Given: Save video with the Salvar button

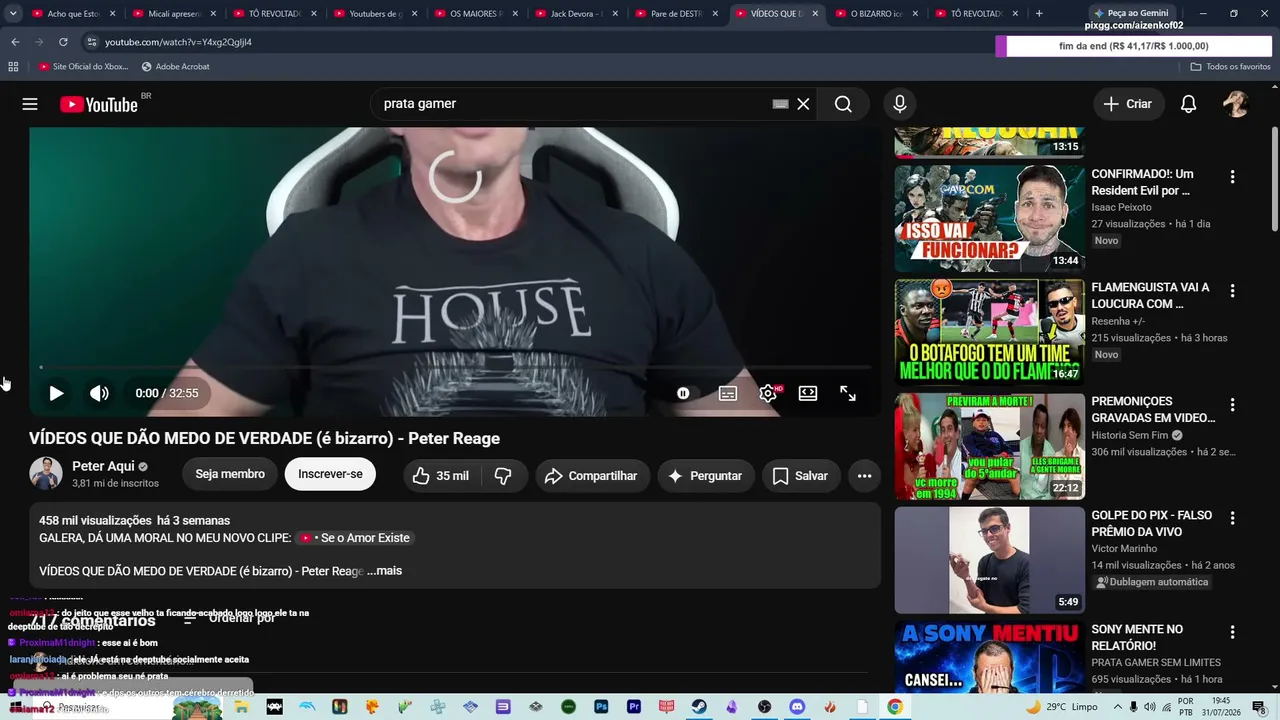Looking at the screenshot, I should click(800, 476).
